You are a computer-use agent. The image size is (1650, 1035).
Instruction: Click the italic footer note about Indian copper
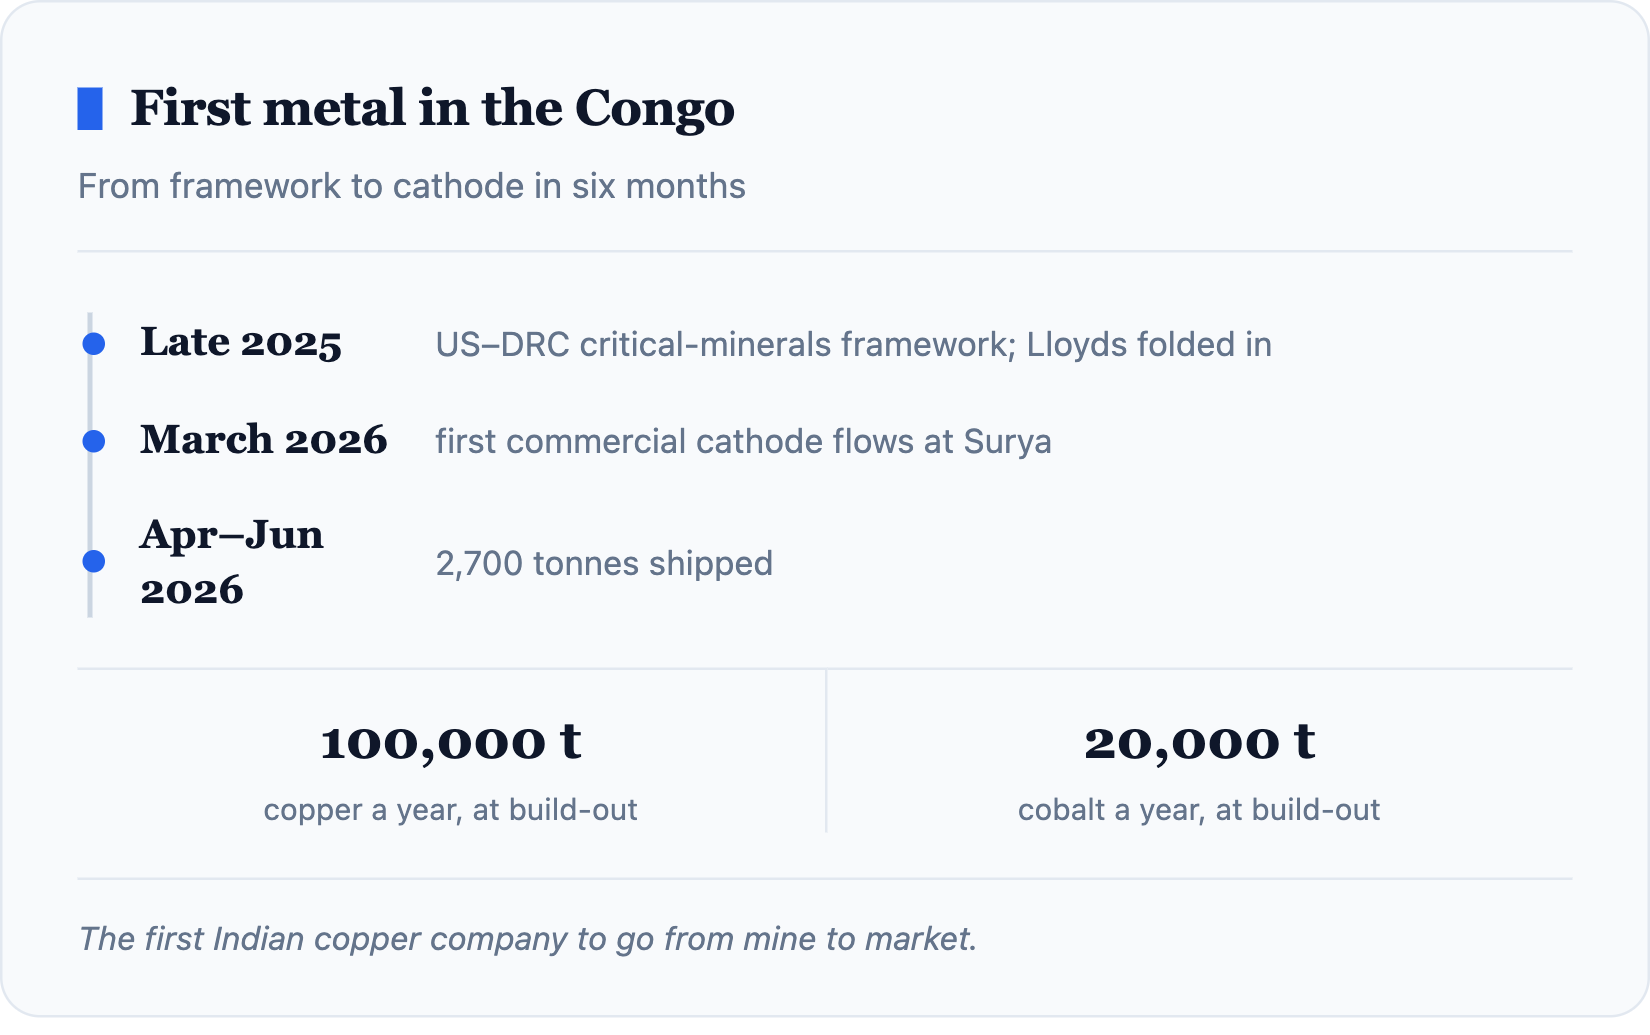click(528, 938)
